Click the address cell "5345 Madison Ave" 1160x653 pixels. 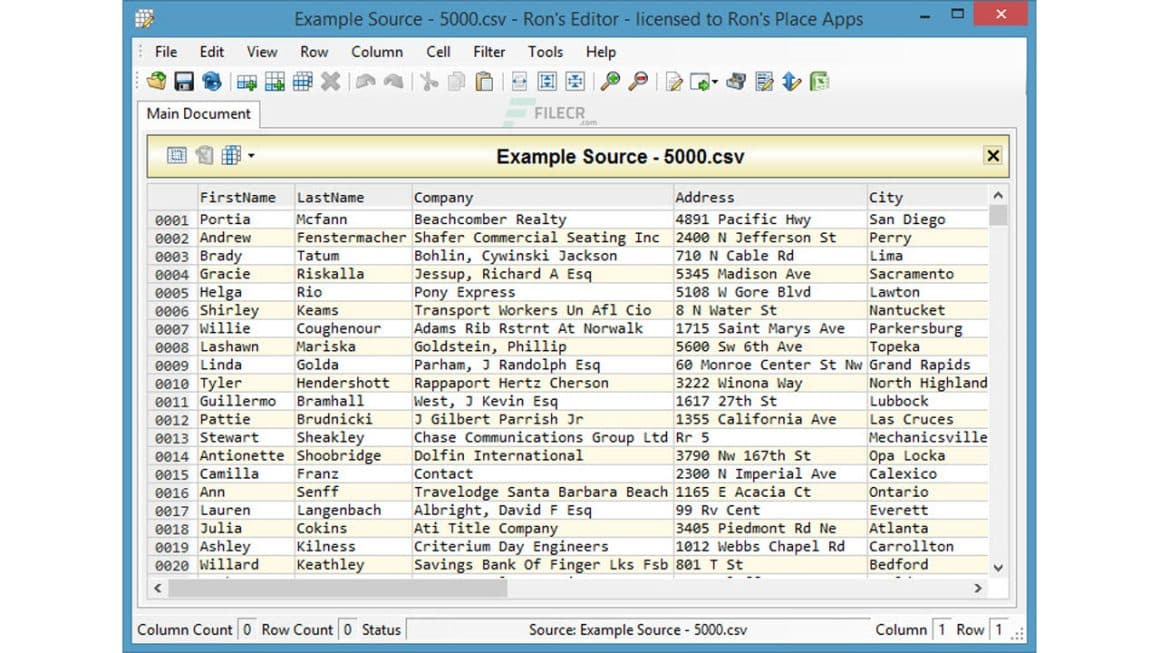coord(769,274)
